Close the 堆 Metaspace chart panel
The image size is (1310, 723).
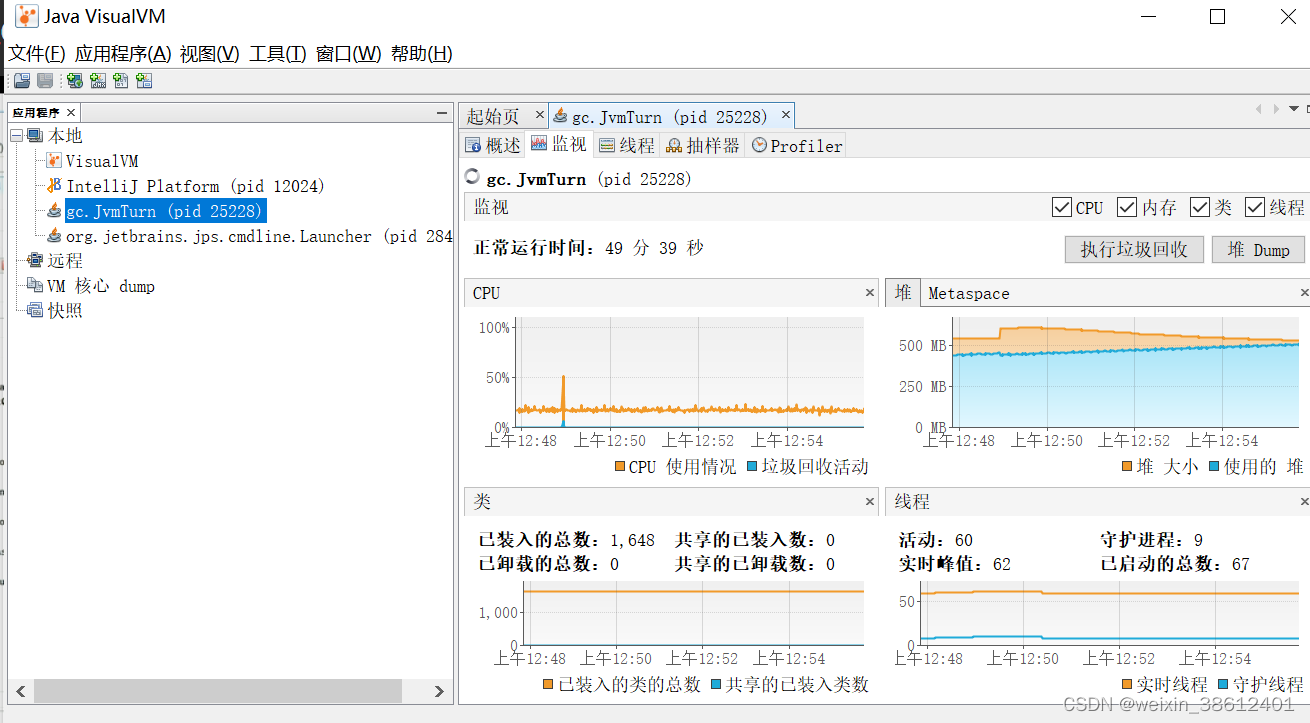(1304, 293)
